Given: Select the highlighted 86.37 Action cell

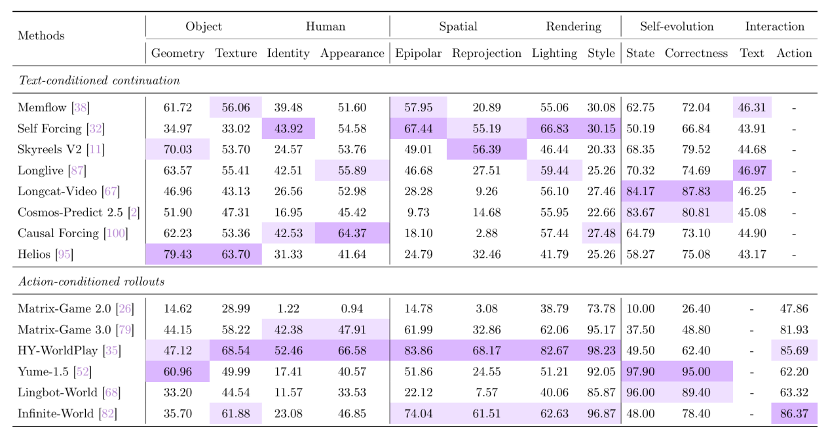Looking at the screenshot, I should [794, 414].
